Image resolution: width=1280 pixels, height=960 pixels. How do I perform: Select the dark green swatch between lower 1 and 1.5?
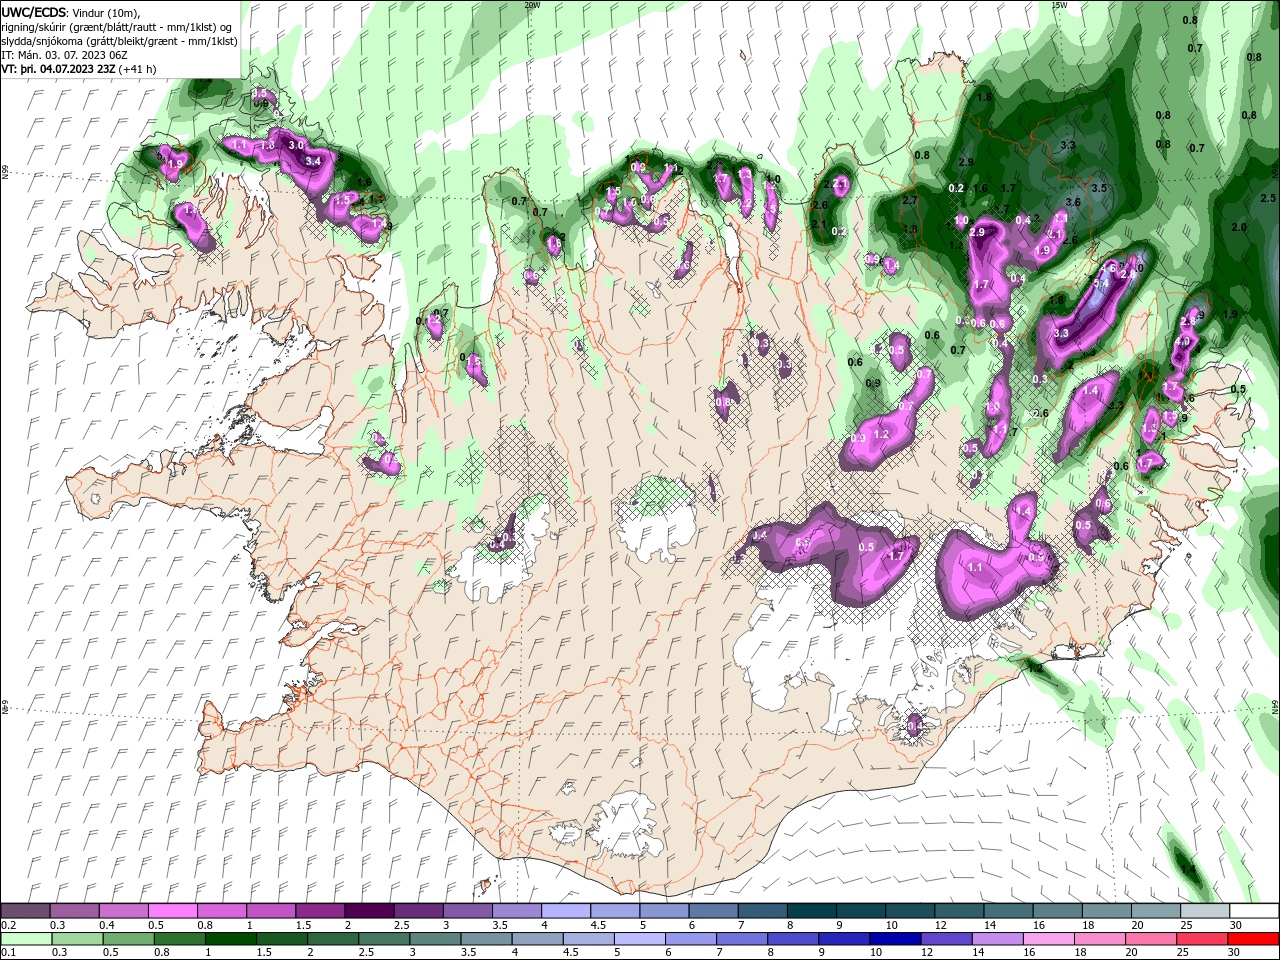pos(231,939)
